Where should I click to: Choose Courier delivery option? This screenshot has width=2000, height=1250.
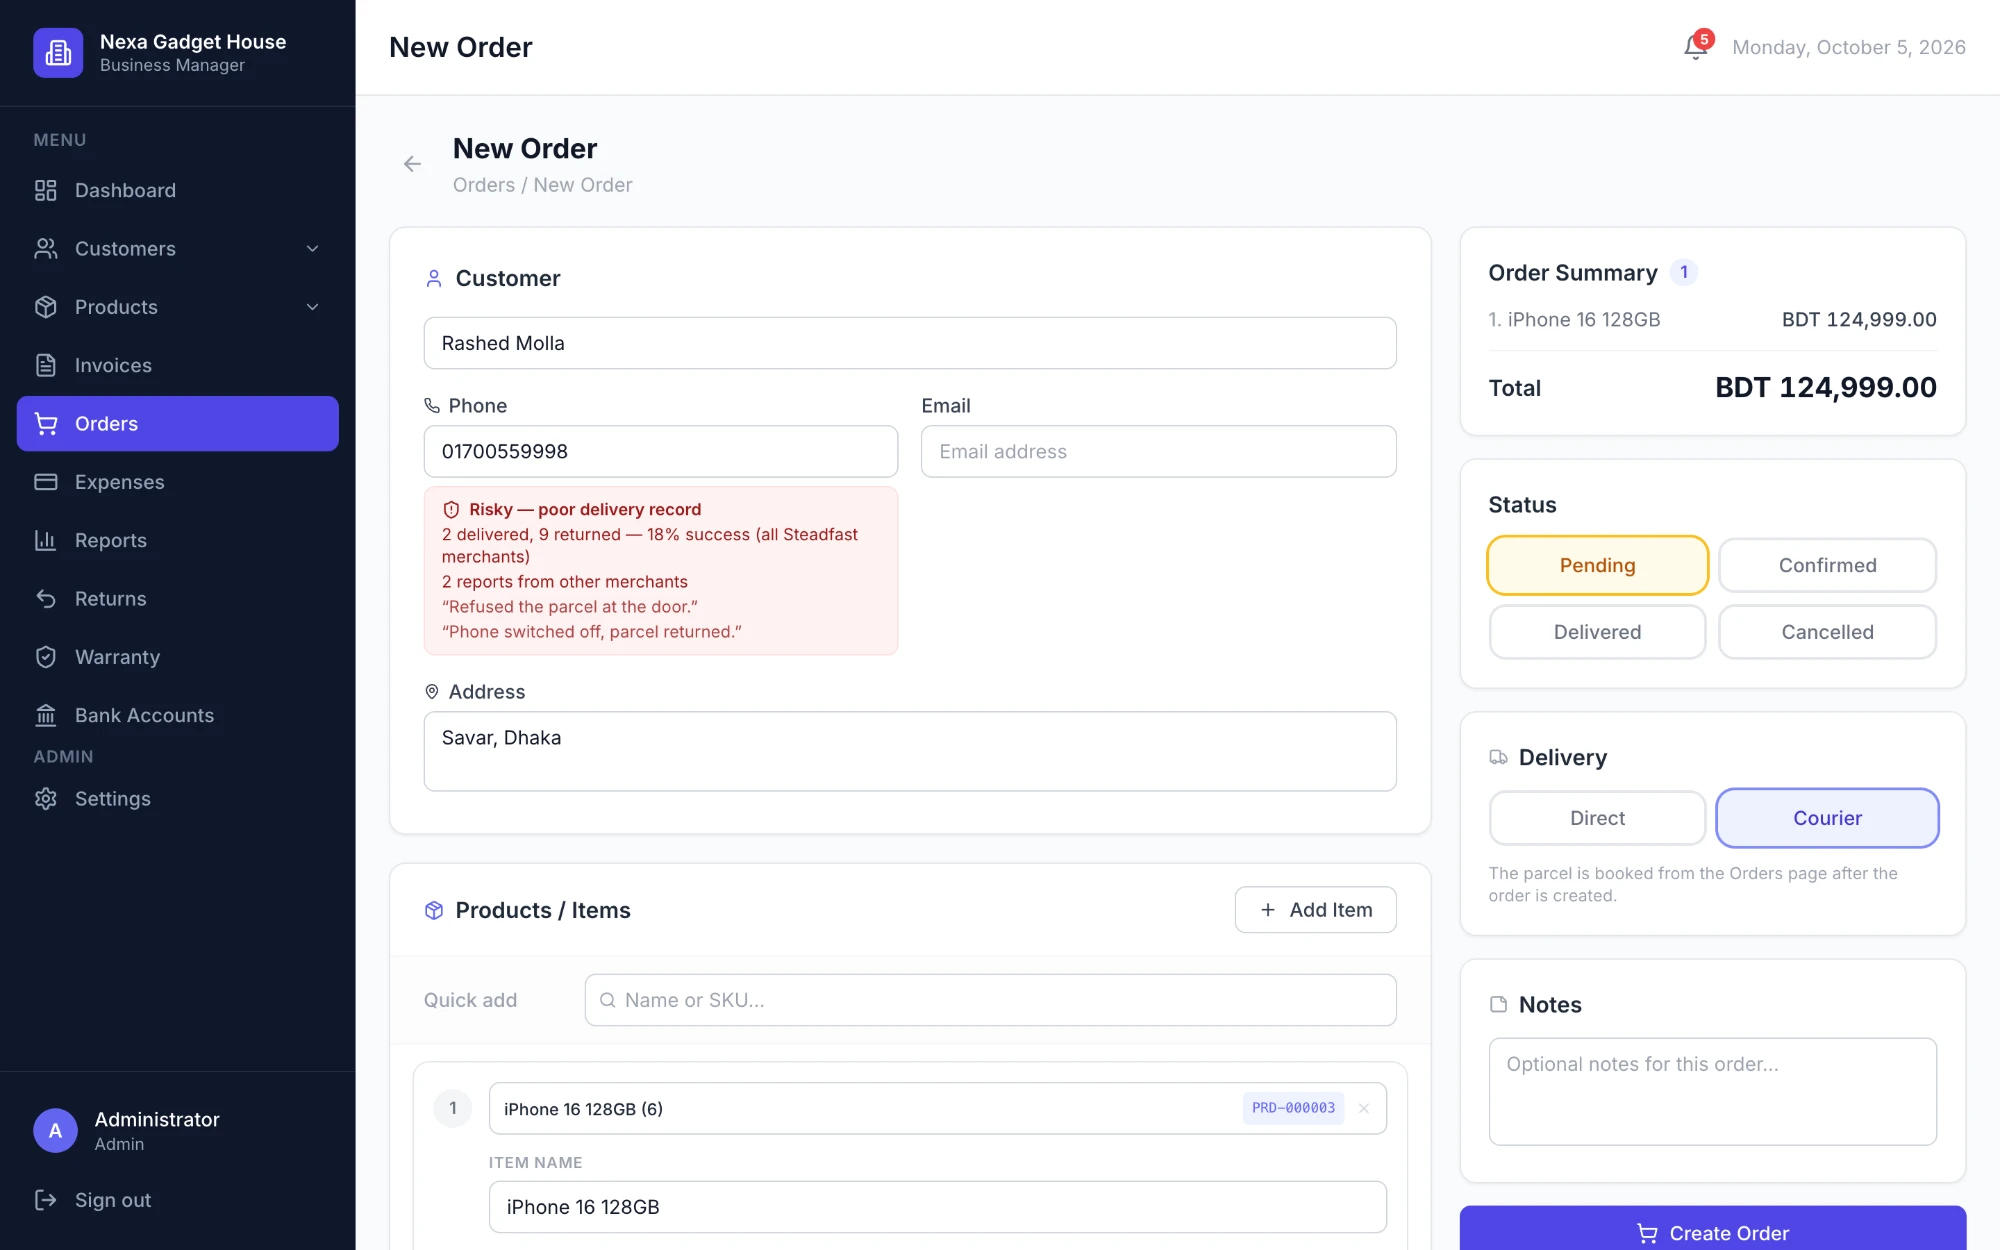click(1827, 818)
